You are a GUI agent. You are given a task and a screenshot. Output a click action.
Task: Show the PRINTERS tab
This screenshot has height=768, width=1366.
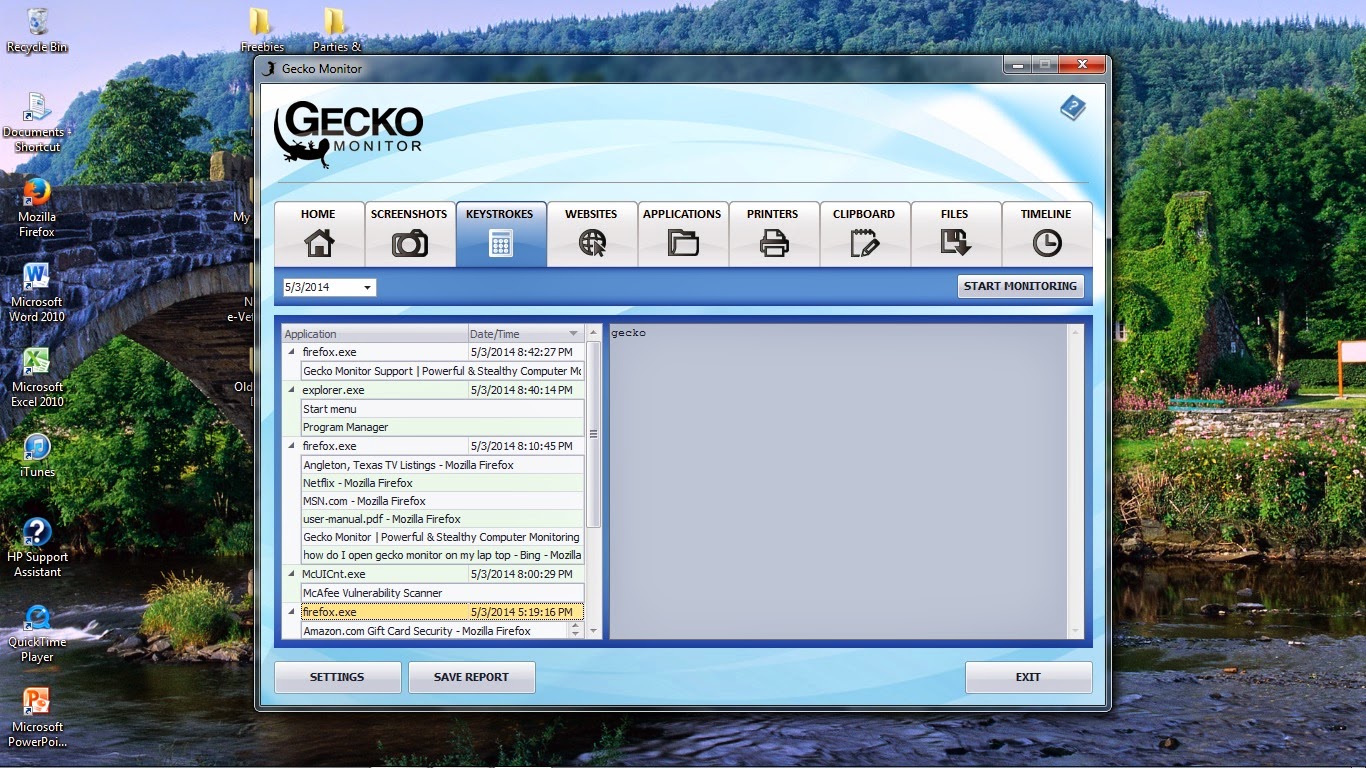tap(773, 234)
